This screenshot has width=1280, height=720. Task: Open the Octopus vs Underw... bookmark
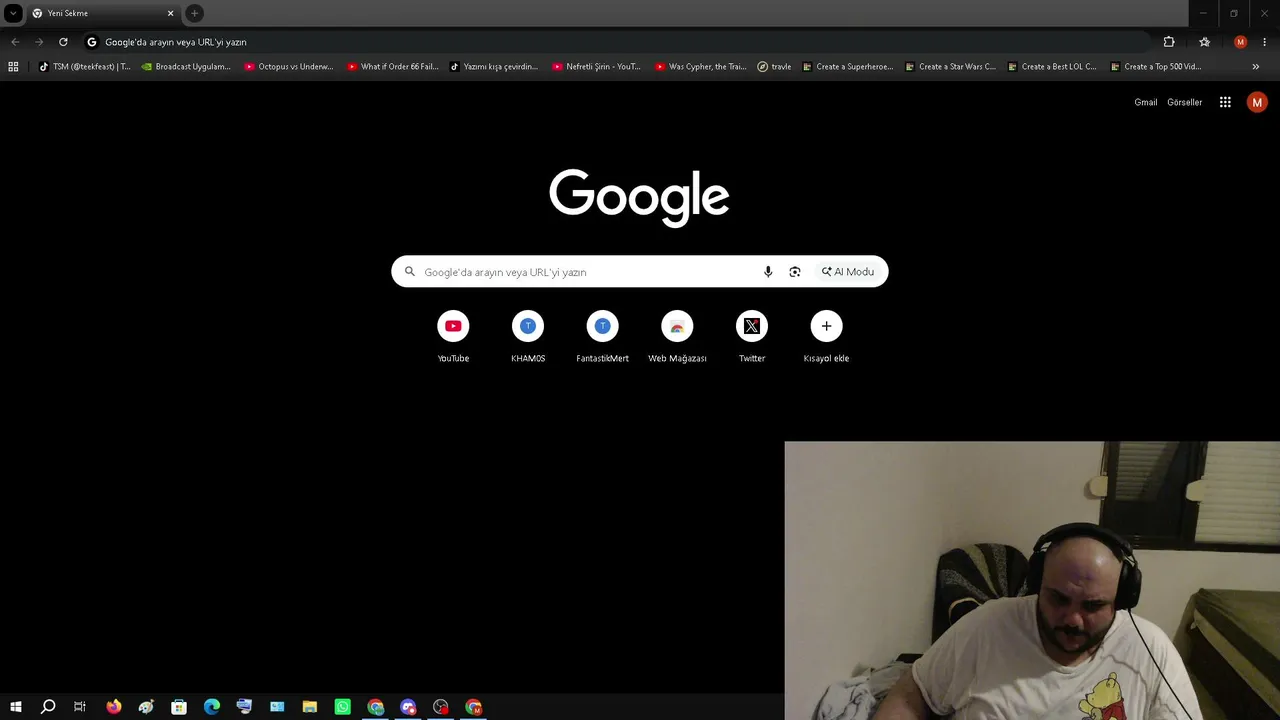pyautogui.click(x=289, y=67)
